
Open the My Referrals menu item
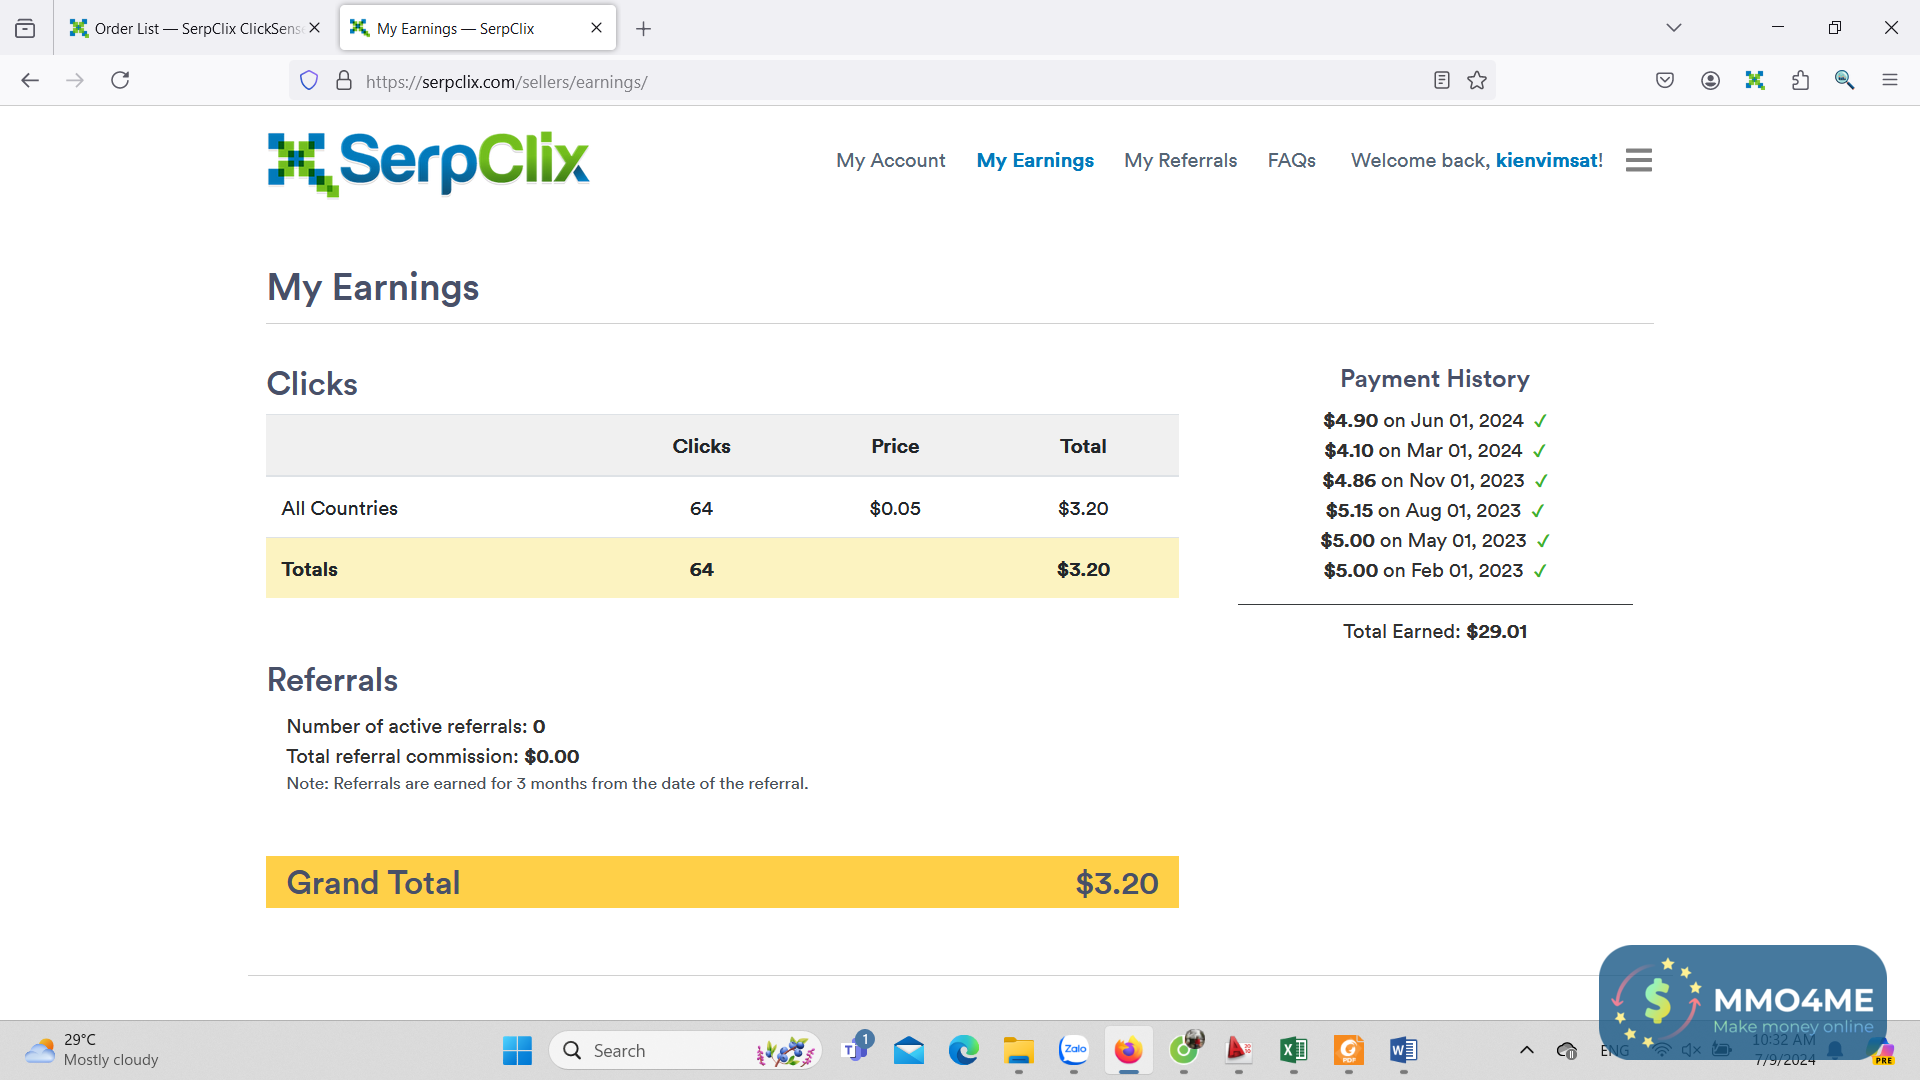pyautogui.click(x=1180, y=160)
